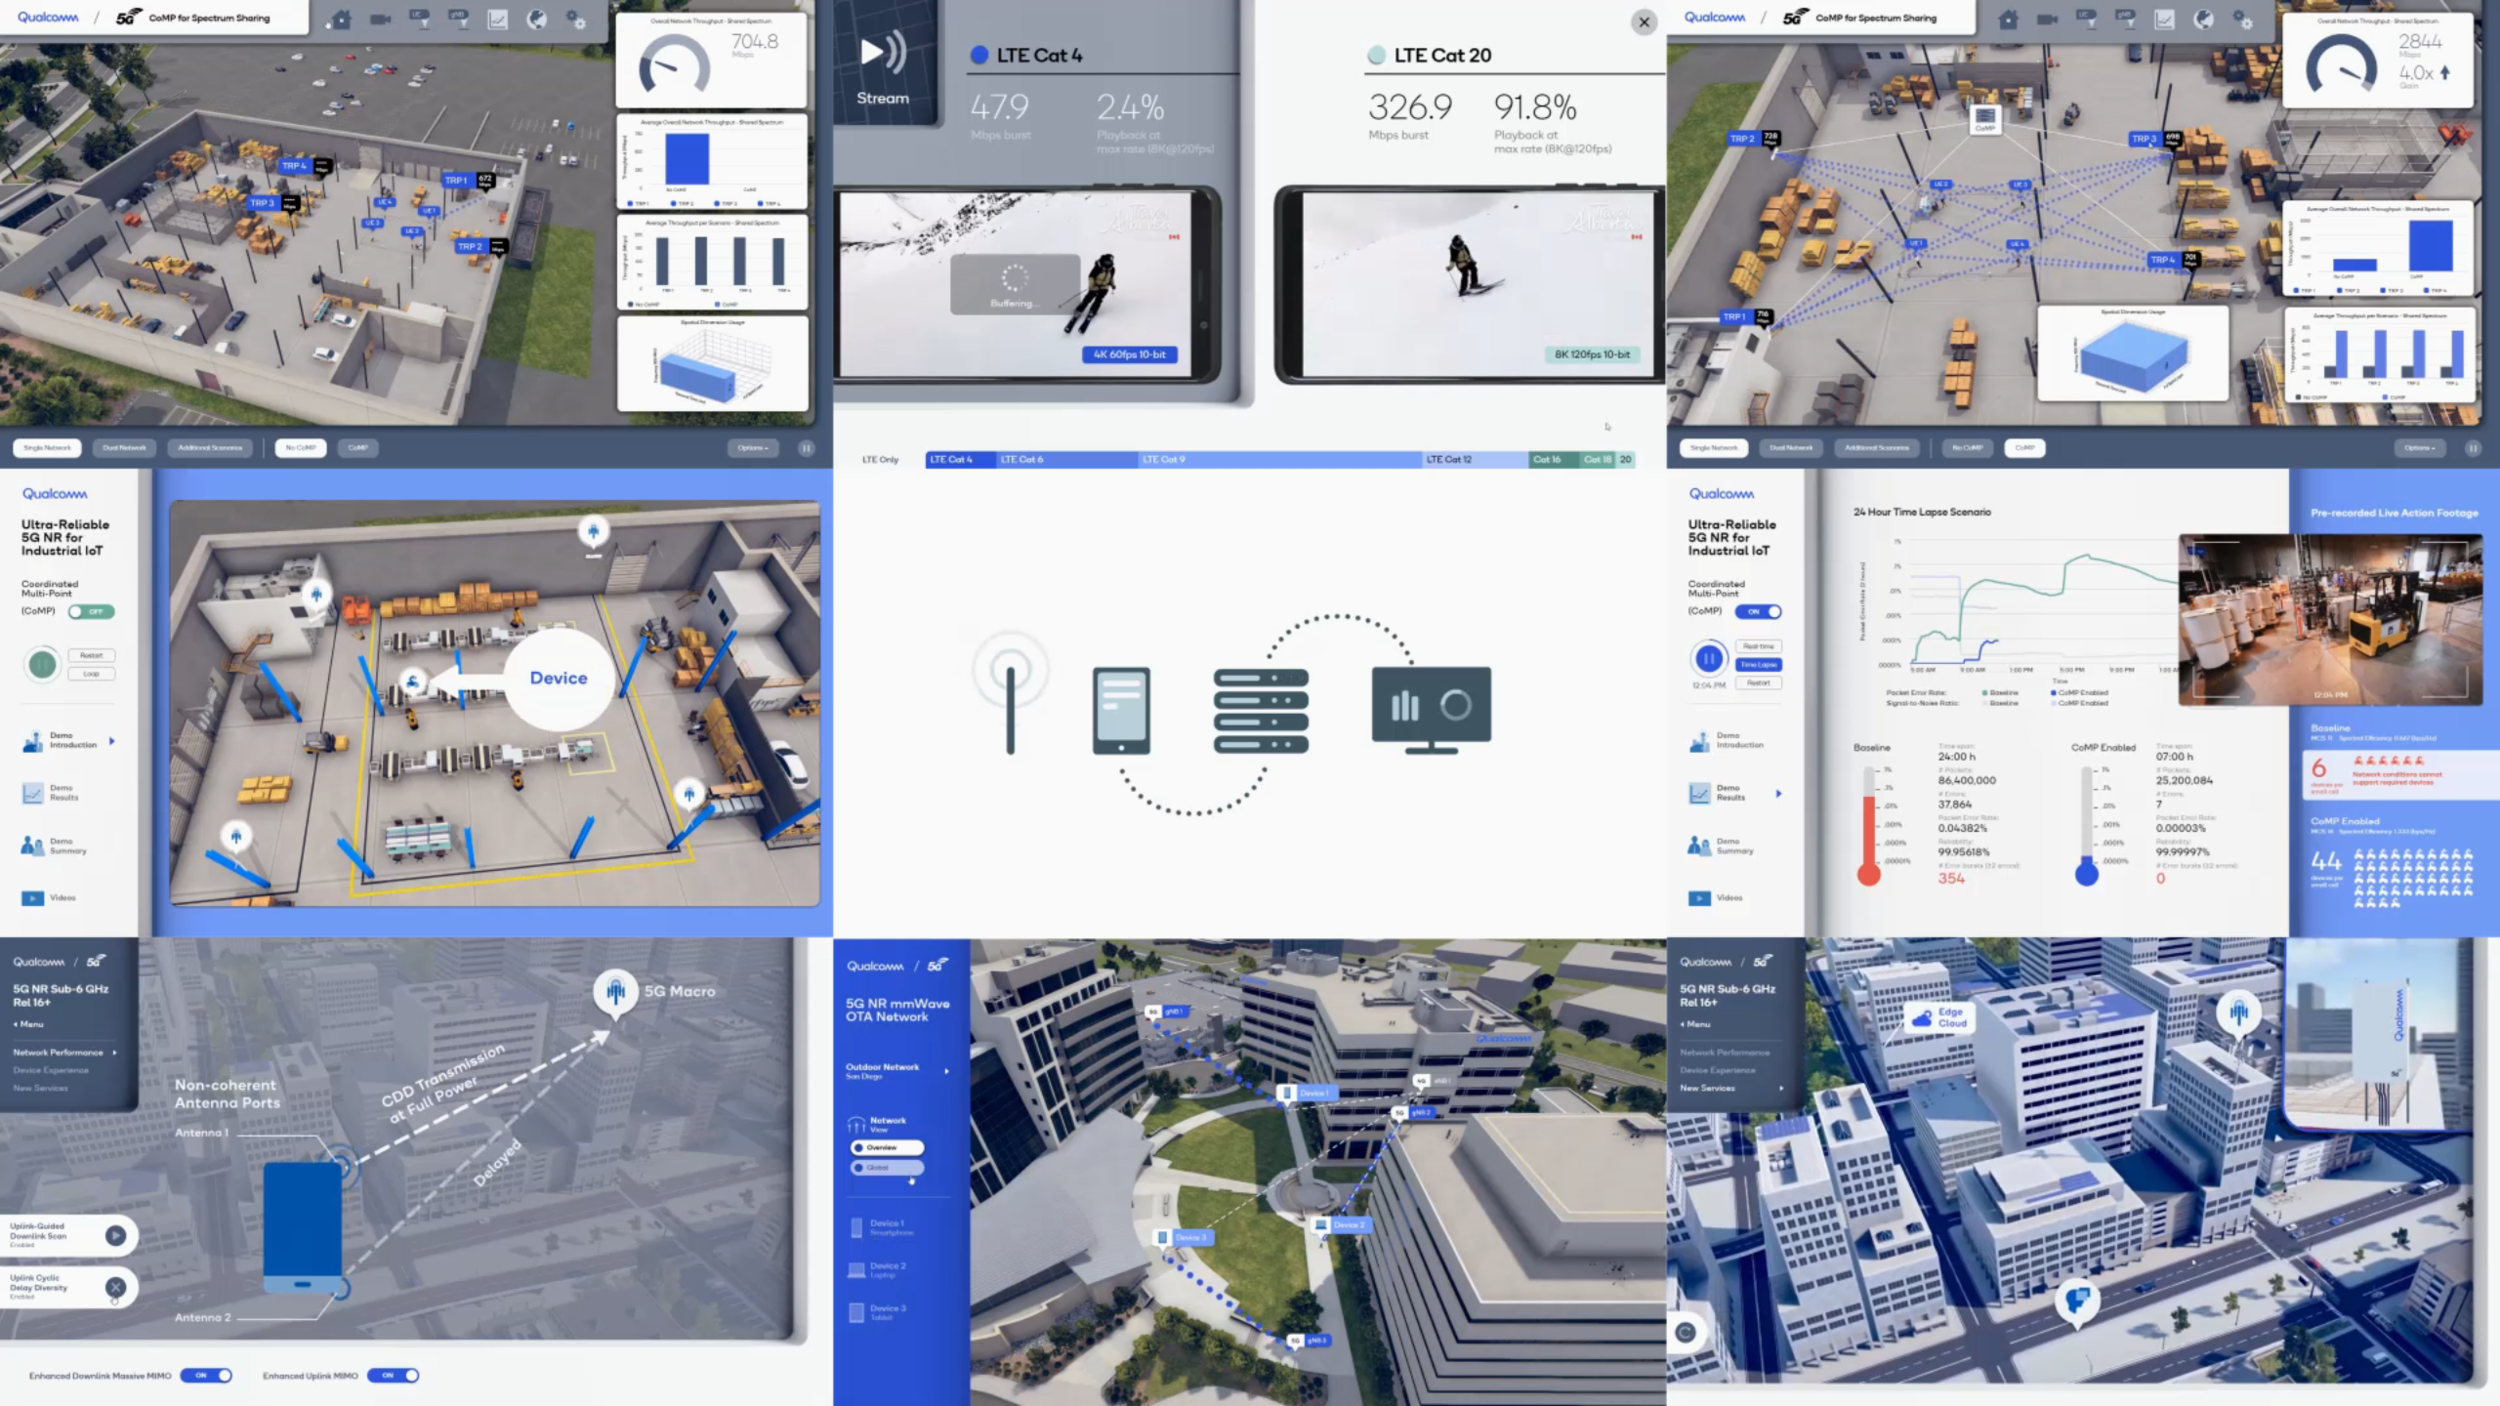2500x1406 pixels.
Task: Select the Edge Cloud icon
Action: [1922, 1019]
